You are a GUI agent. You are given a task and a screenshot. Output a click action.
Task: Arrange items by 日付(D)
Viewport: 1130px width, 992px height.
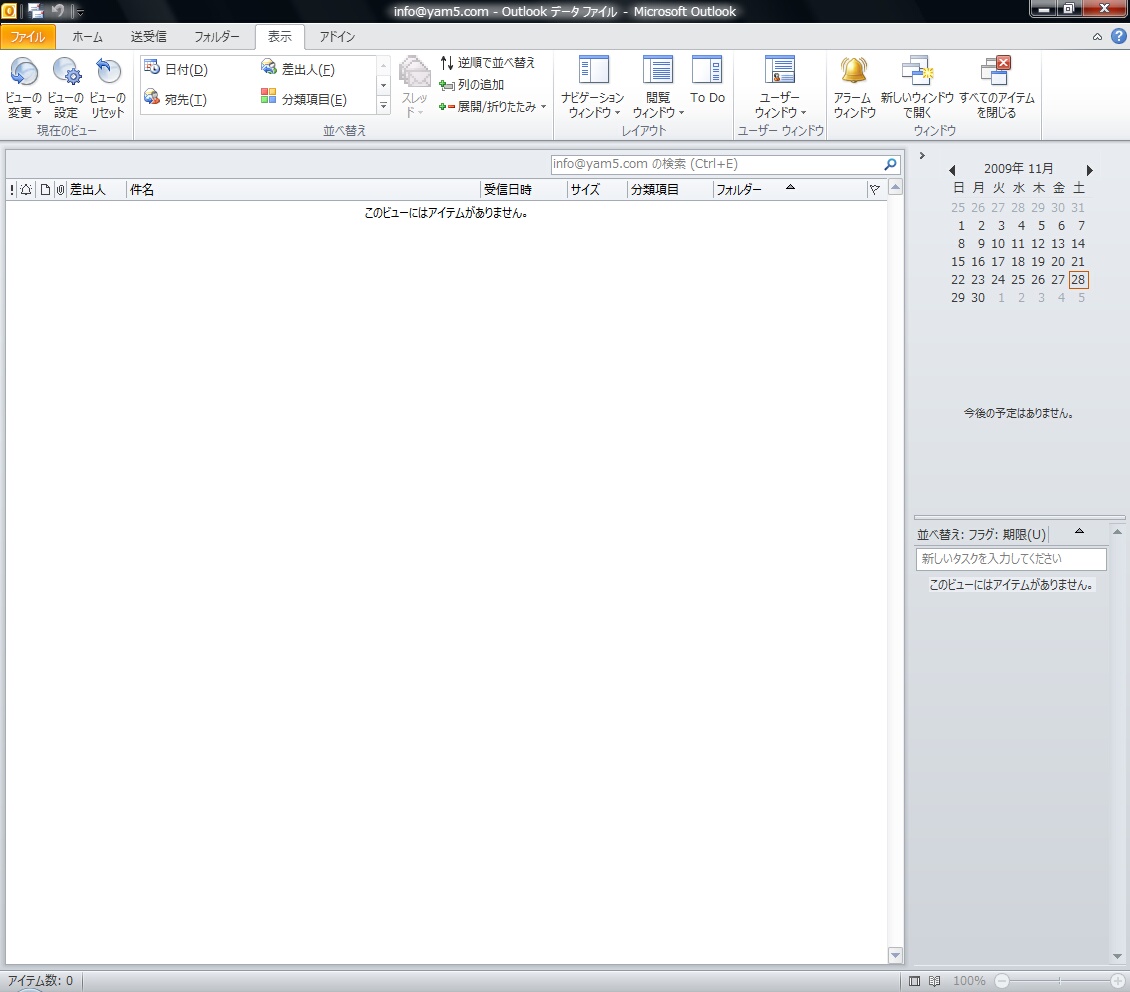click(x=176, y=69)
